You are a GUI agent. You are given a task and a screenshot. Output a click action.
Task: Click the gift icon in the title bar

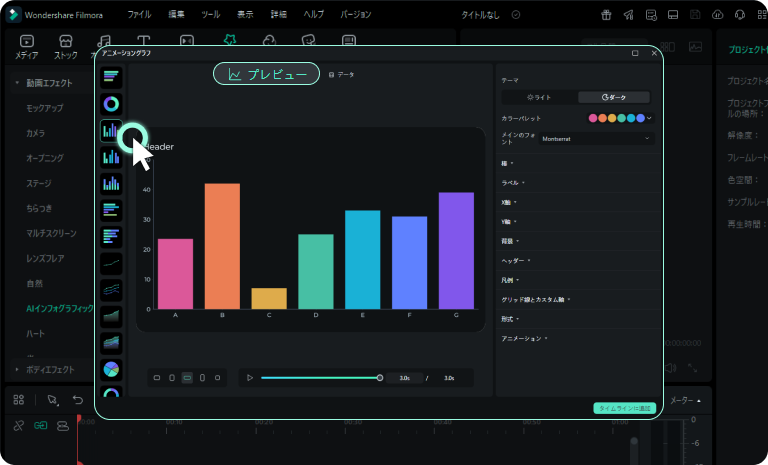pos(606,15)
